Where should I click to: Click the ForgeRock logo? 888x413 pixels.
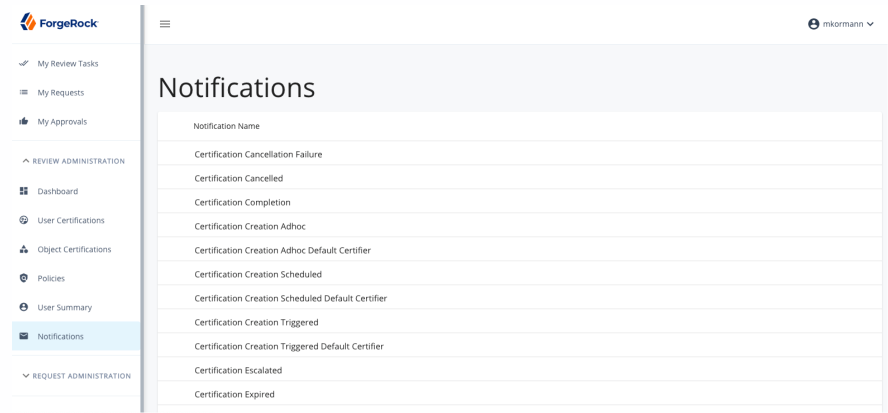59,22
